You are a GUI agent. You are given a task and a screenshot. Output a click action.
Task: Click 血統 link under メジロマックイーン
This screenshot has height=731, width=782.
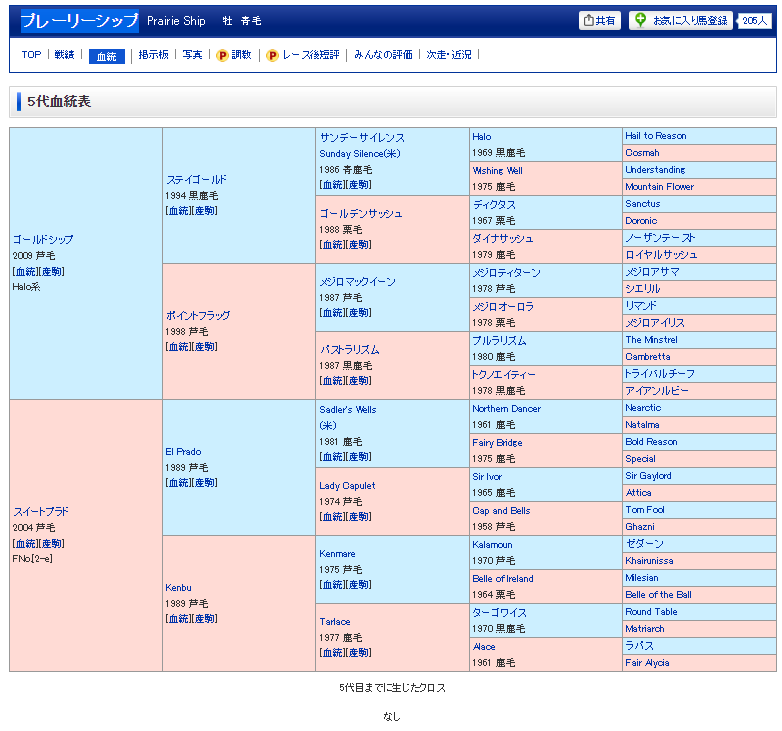coord(331,313)
